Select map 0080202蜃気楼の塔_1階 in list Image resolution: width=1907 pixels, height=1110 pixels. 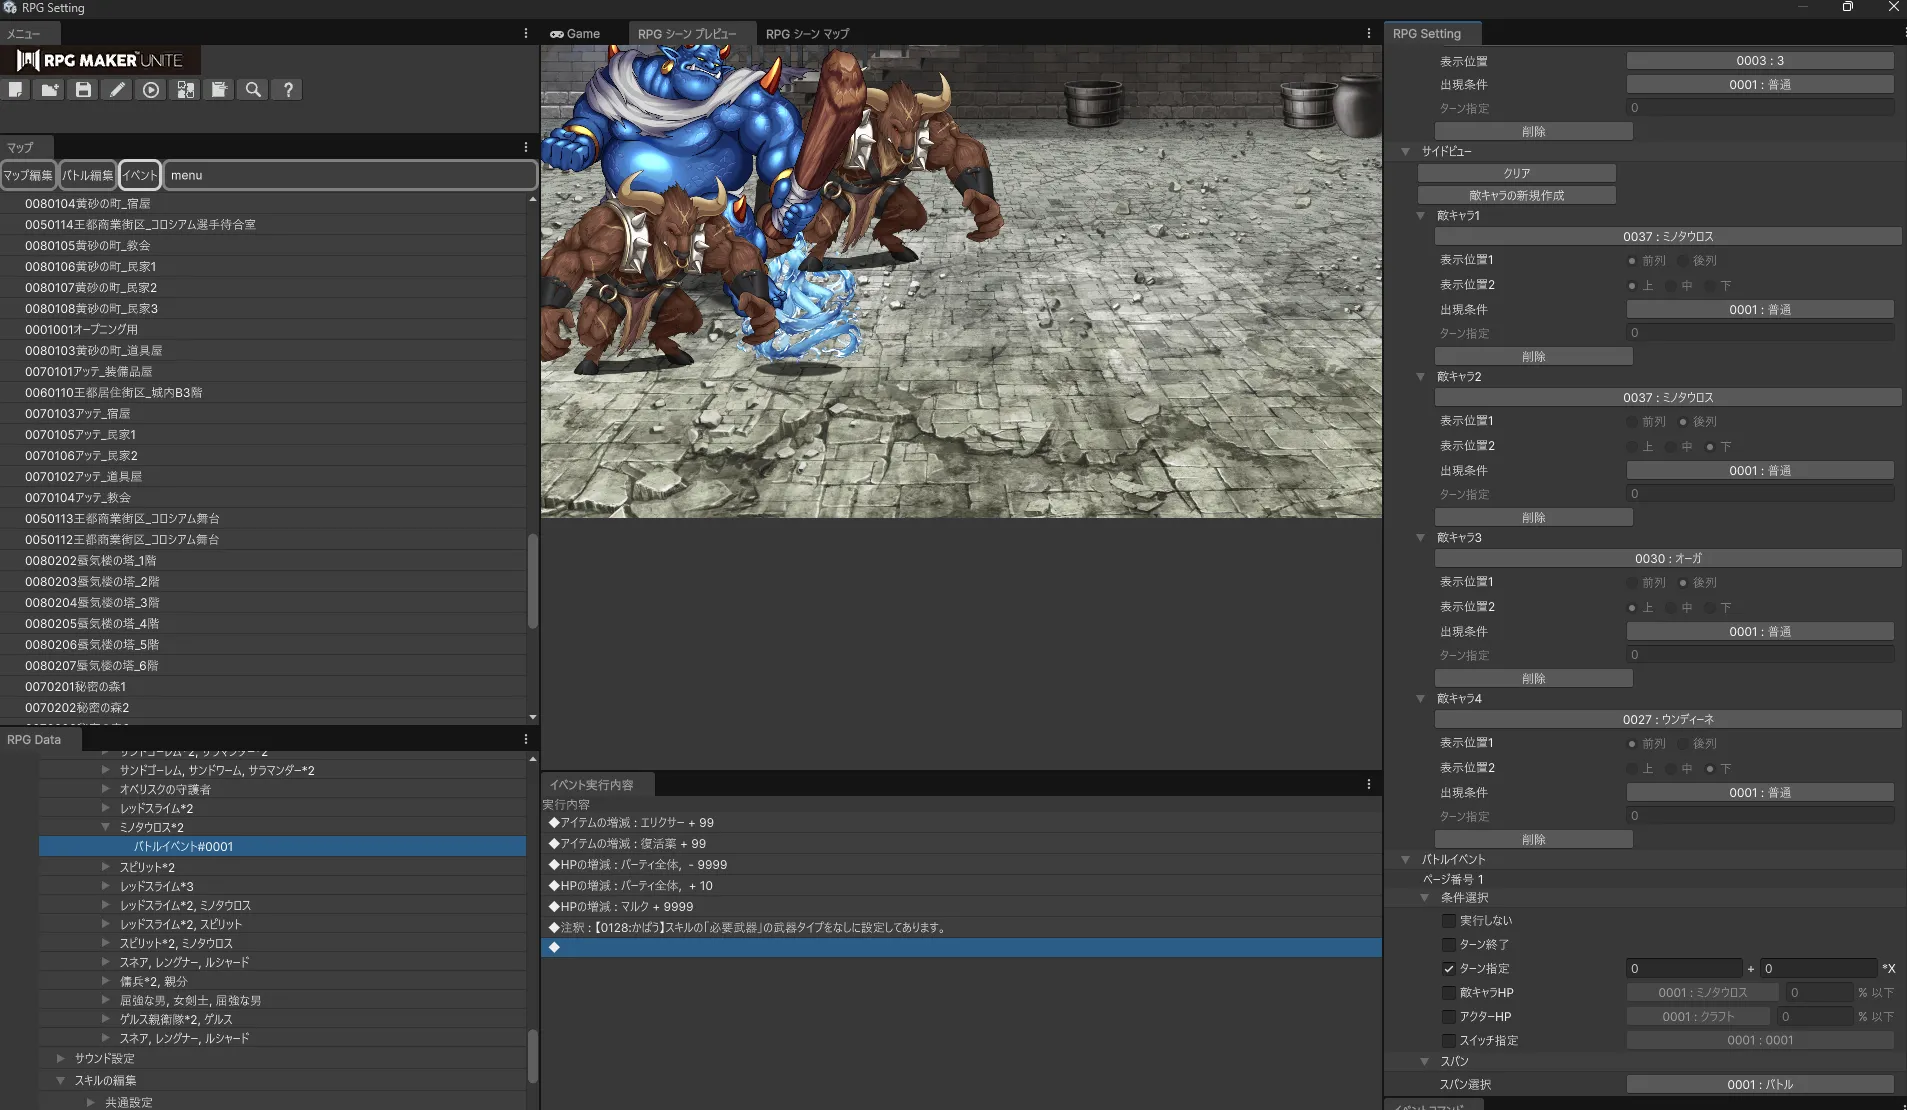click(90, 560)
